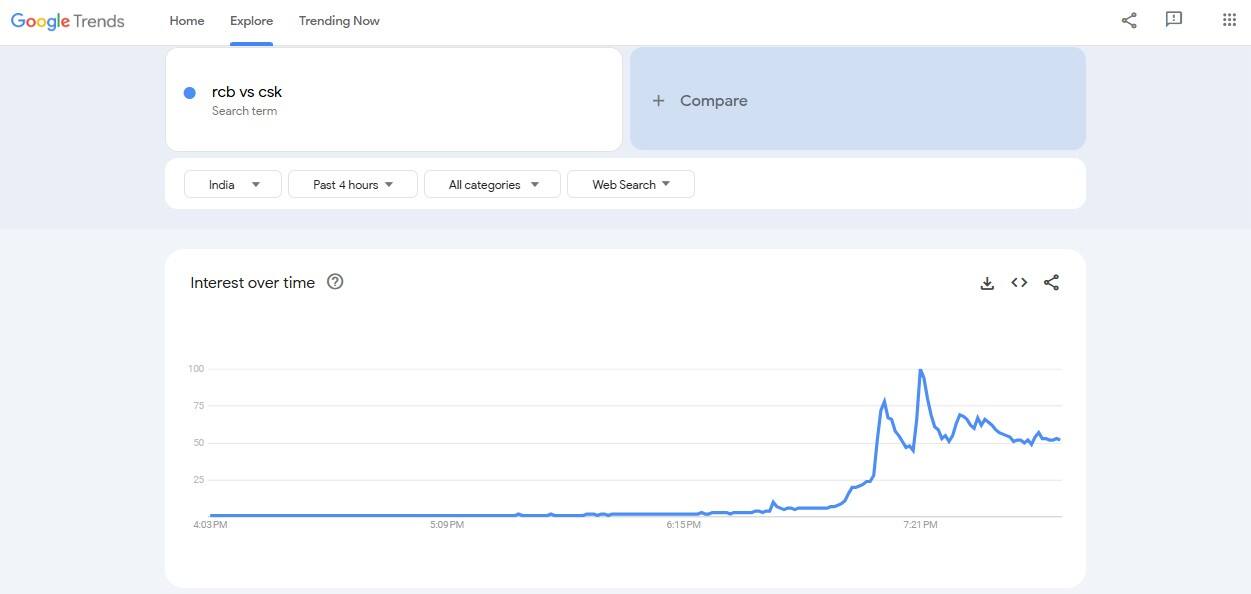Viewport: 1251px width, 594px height.
Task: Switch to the Trending Now tab
Action: 339,21
